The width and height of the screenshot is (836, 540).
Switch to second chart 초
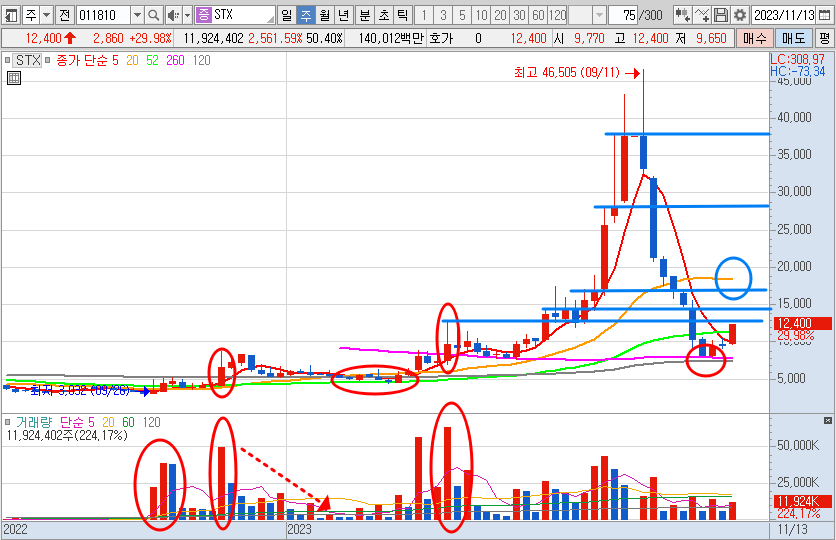(384, 15)
